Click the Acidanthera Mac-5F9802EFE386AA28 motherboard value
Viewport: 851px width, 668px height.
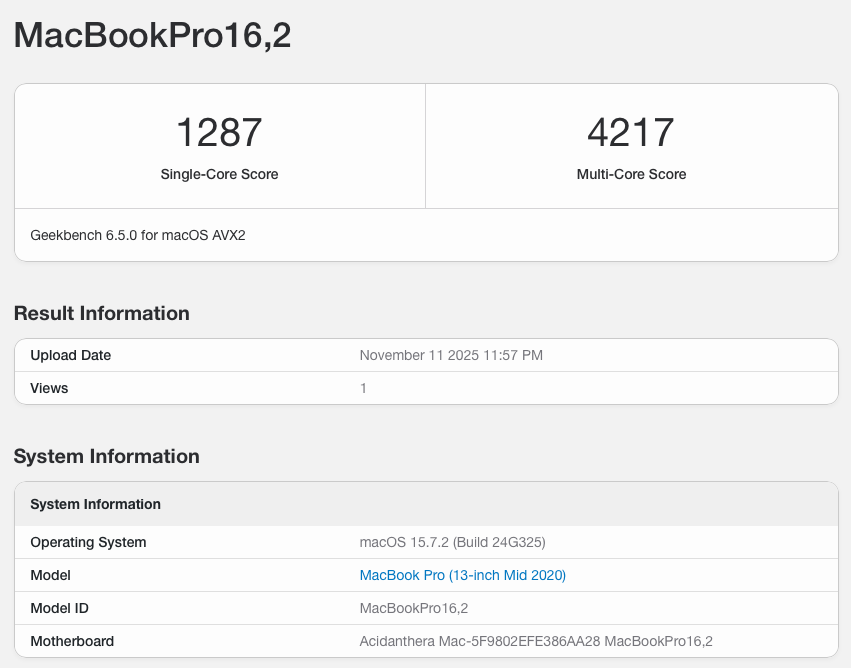pyautogui.click(x=536, y=641)
